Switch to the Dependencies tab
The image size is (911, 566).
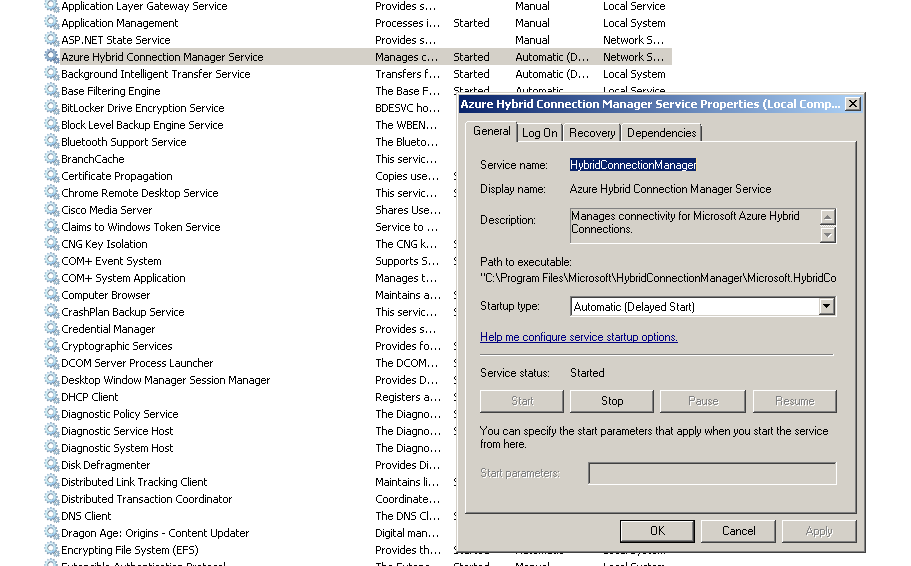point(661,133)
